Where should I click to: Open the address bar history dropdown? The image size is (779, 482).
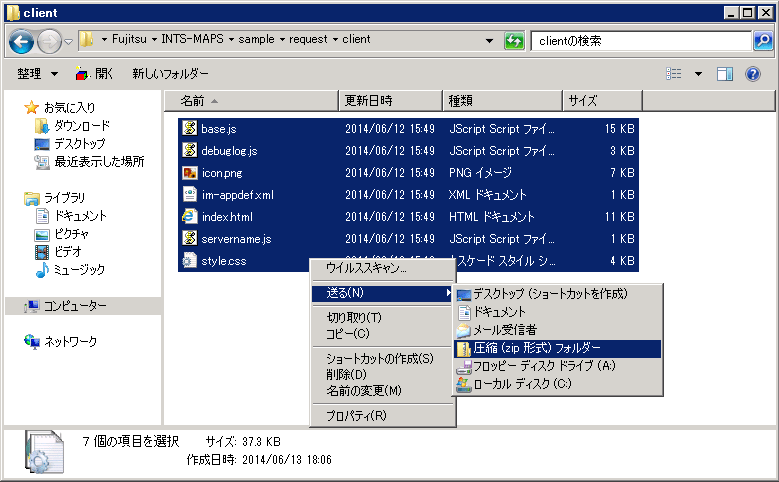[x=489, y=41]
